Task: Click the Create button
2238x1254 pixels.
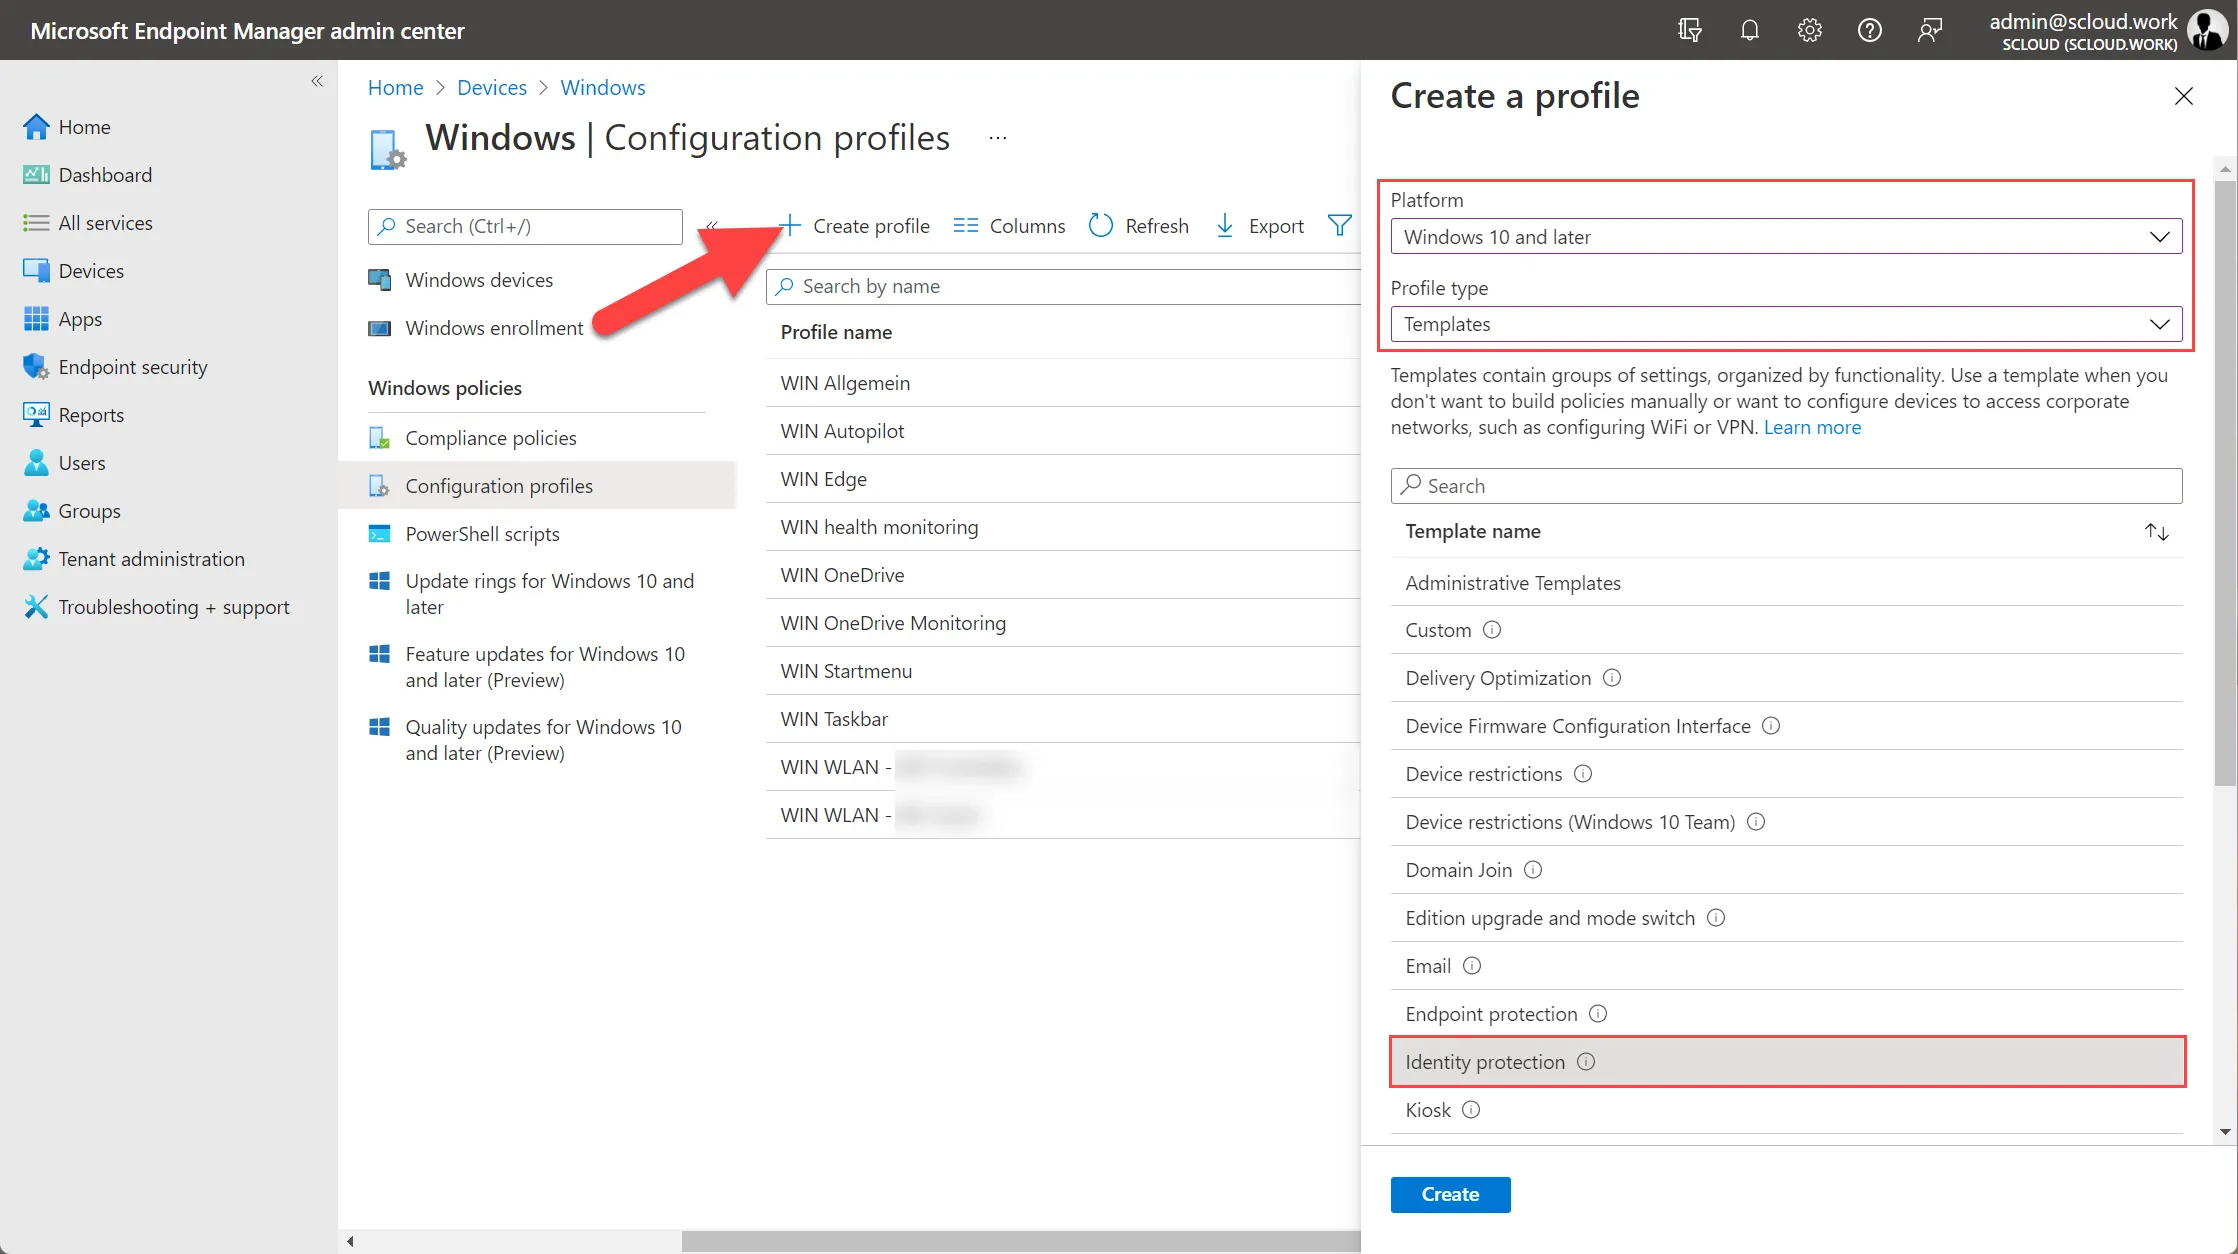Action: (1450, 1194)
